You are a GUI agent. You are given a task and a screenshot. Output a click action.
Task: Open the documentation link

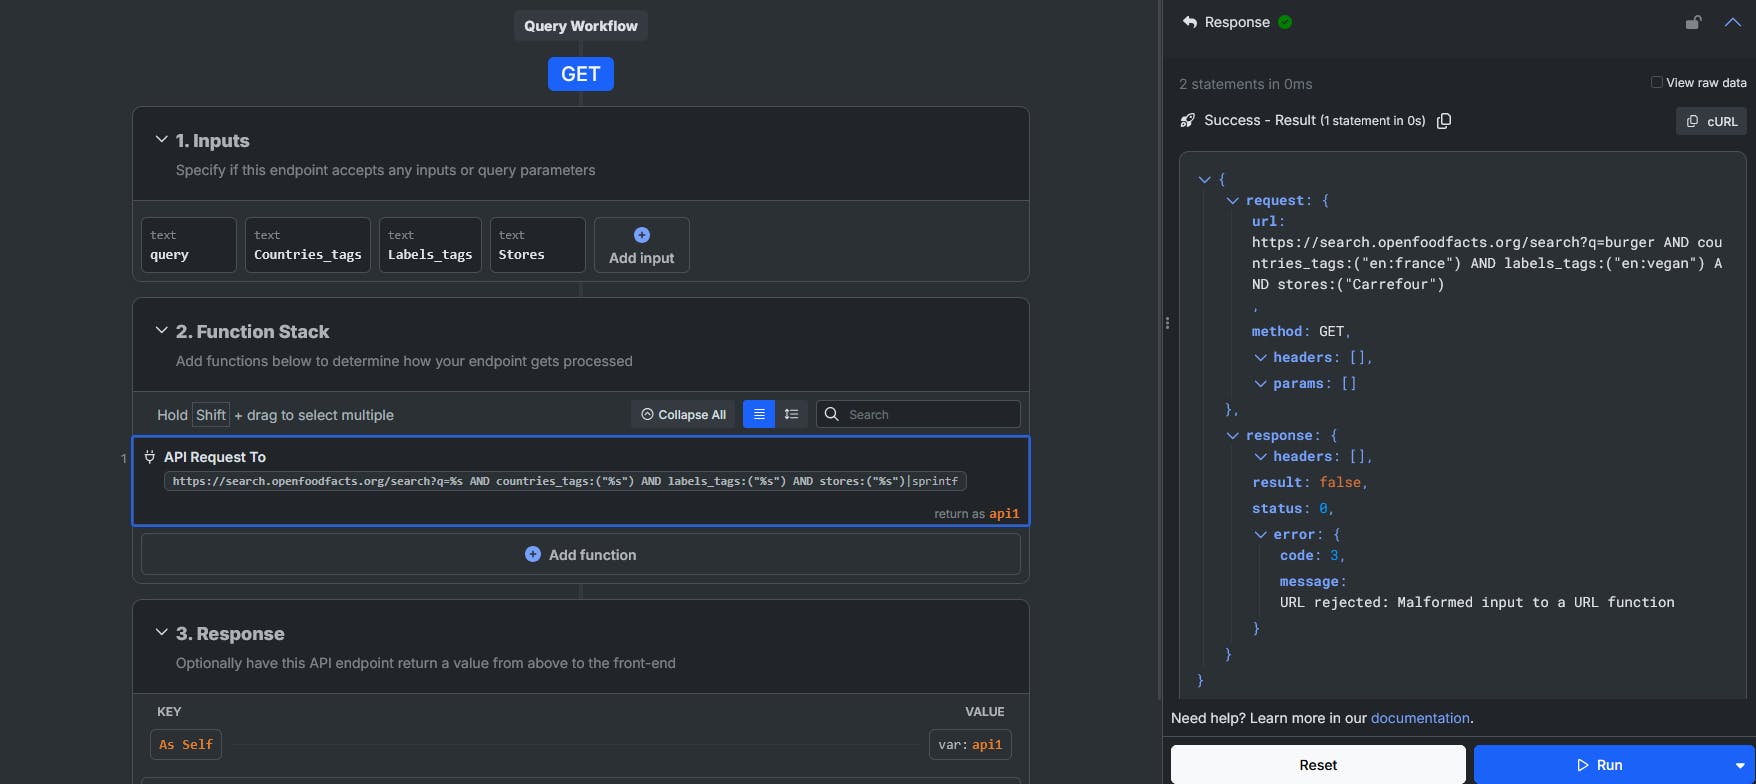tap(1420, 718)
